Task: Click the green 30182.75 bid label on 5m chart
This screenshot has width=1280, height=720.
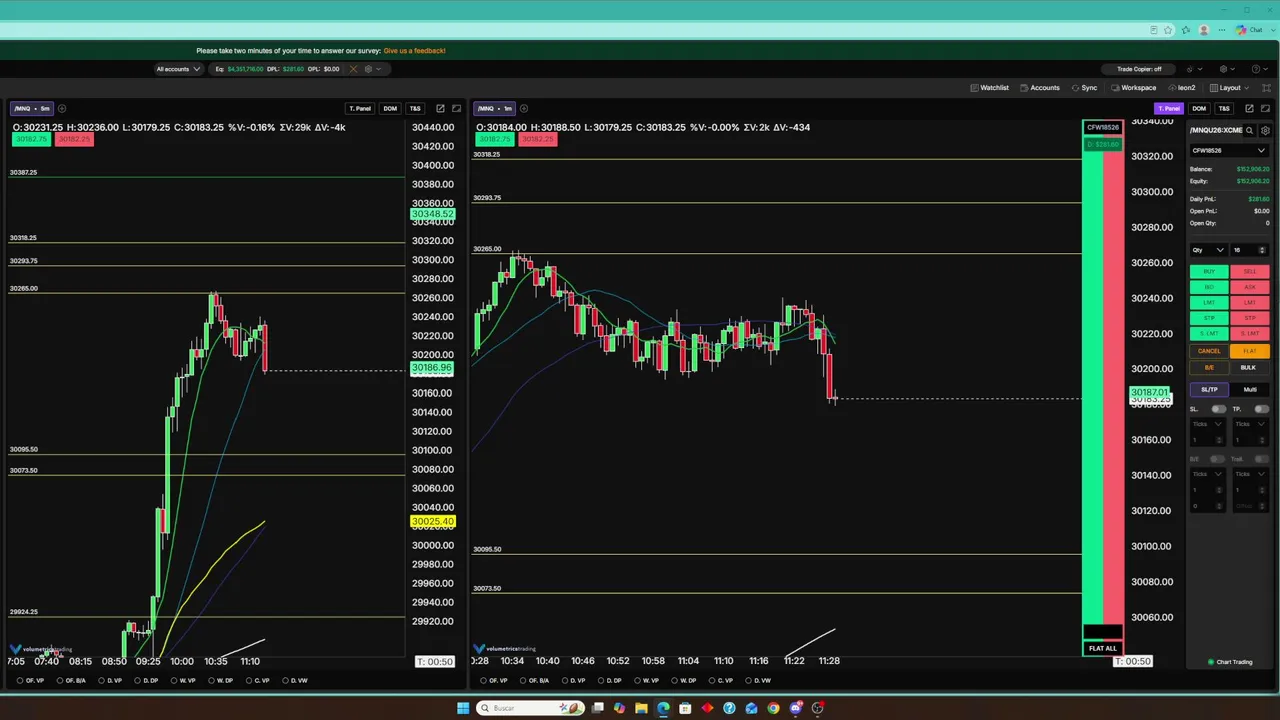Action: [31, 139]
